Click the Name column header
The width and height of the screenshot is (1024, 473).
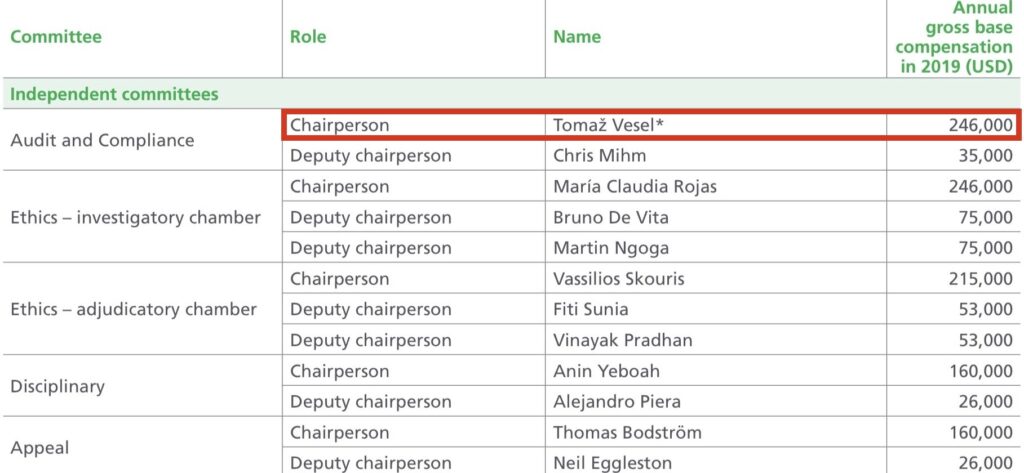(x=577, y=37)
